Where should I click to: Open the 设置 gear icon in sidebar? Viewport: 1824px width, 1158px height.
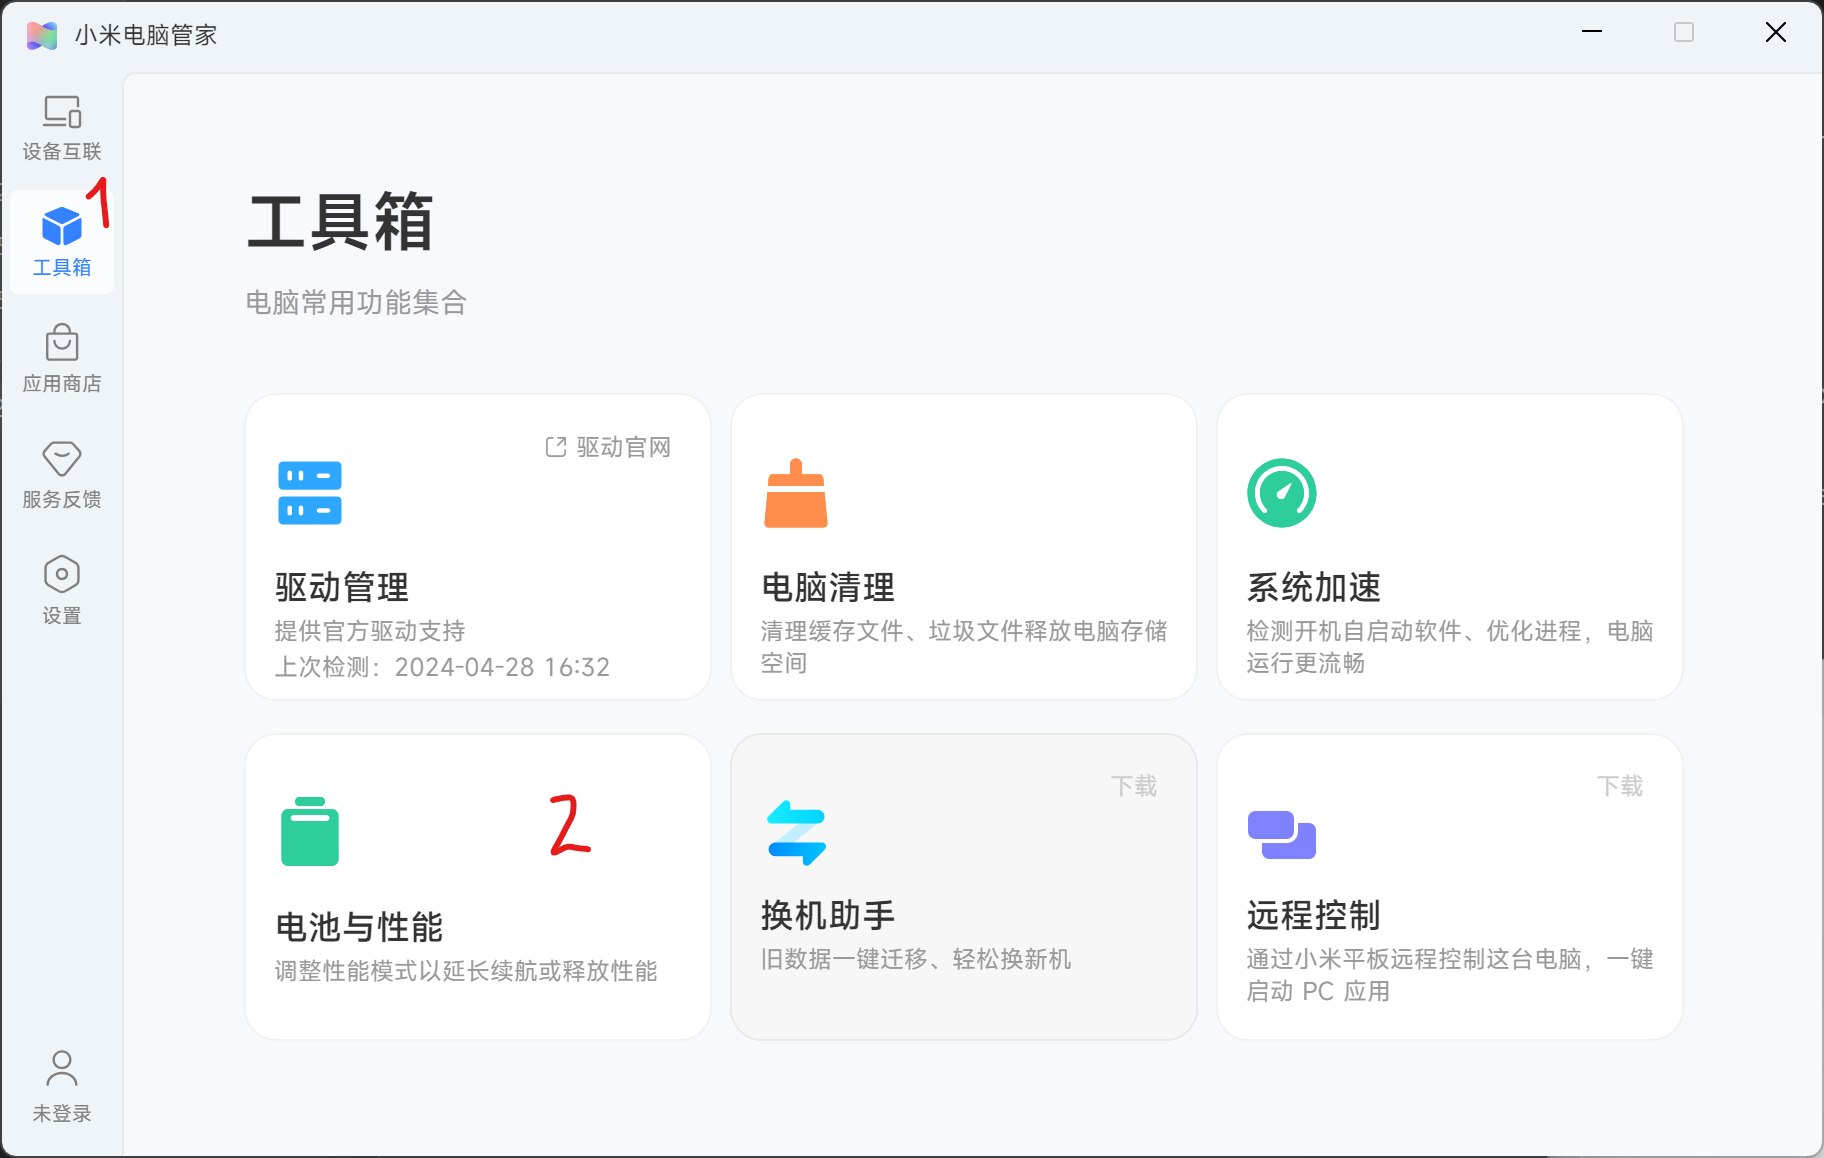point(62,574)
